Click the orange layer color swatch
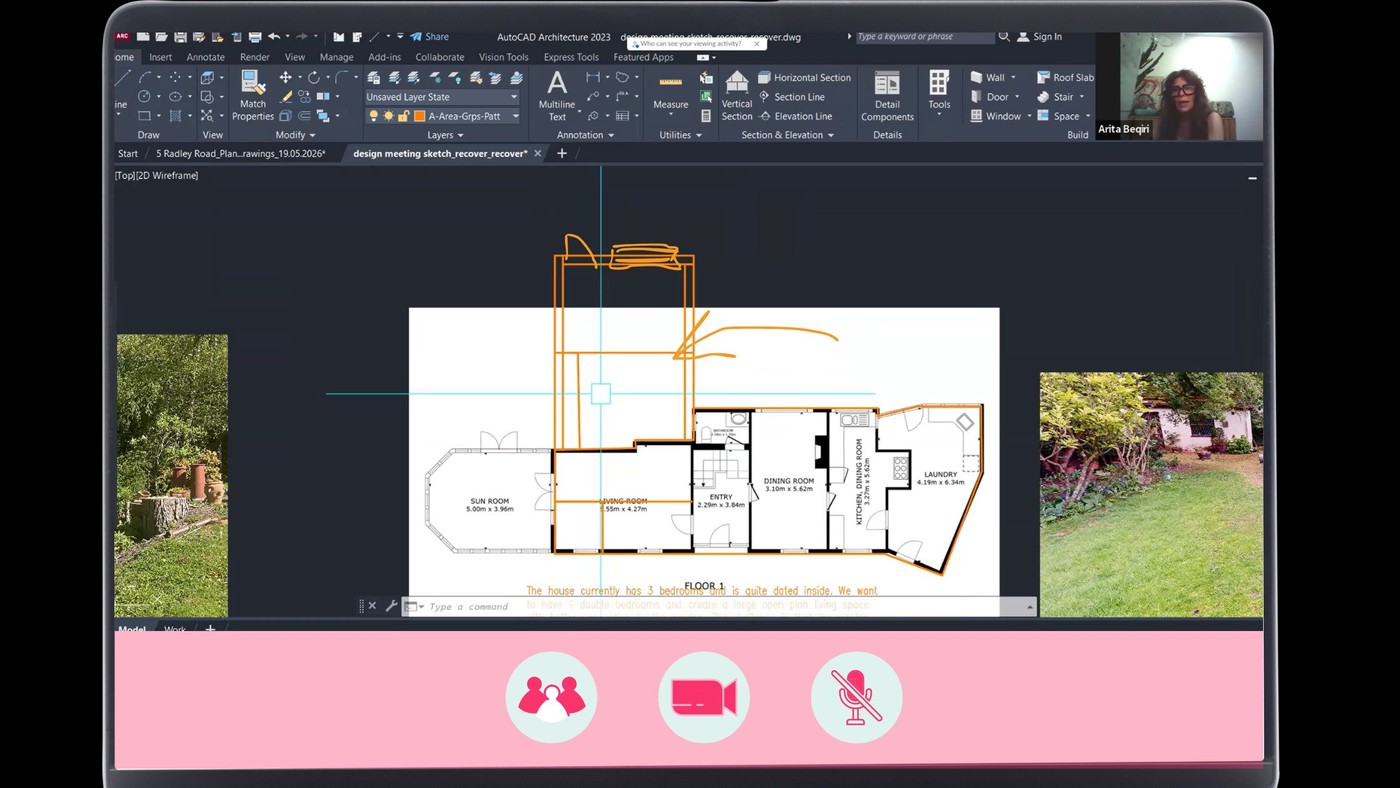 (x=420, y=116)
